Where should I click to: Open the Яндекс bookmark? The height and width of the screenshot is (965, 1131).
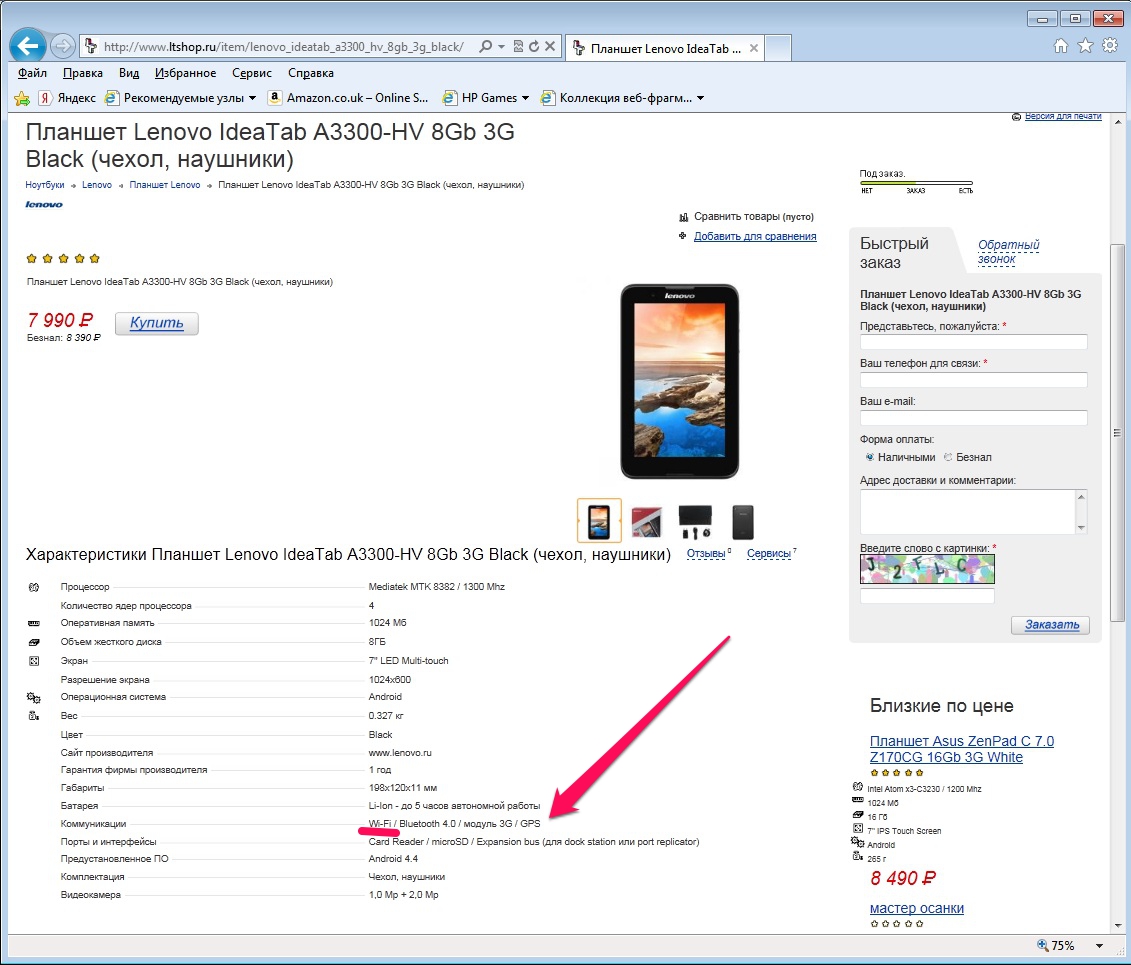pos(67,98)
